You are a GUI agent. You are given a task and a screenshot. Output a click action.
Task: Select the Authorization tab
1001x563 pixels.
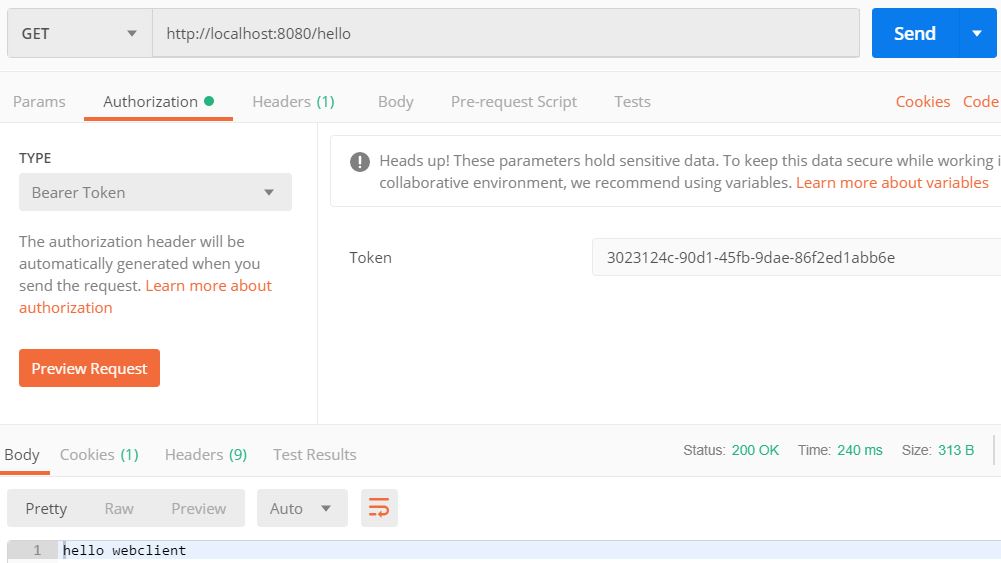pyautogui.click(x=158, y=101)
